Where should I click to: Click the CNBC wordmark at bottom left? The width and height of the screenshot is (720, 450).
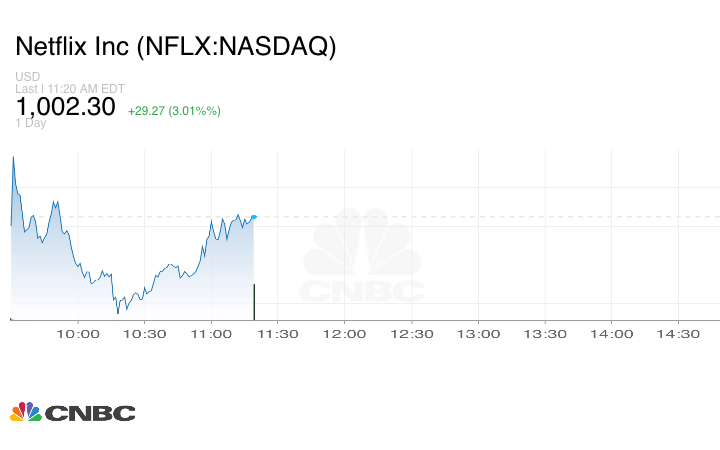89,412
